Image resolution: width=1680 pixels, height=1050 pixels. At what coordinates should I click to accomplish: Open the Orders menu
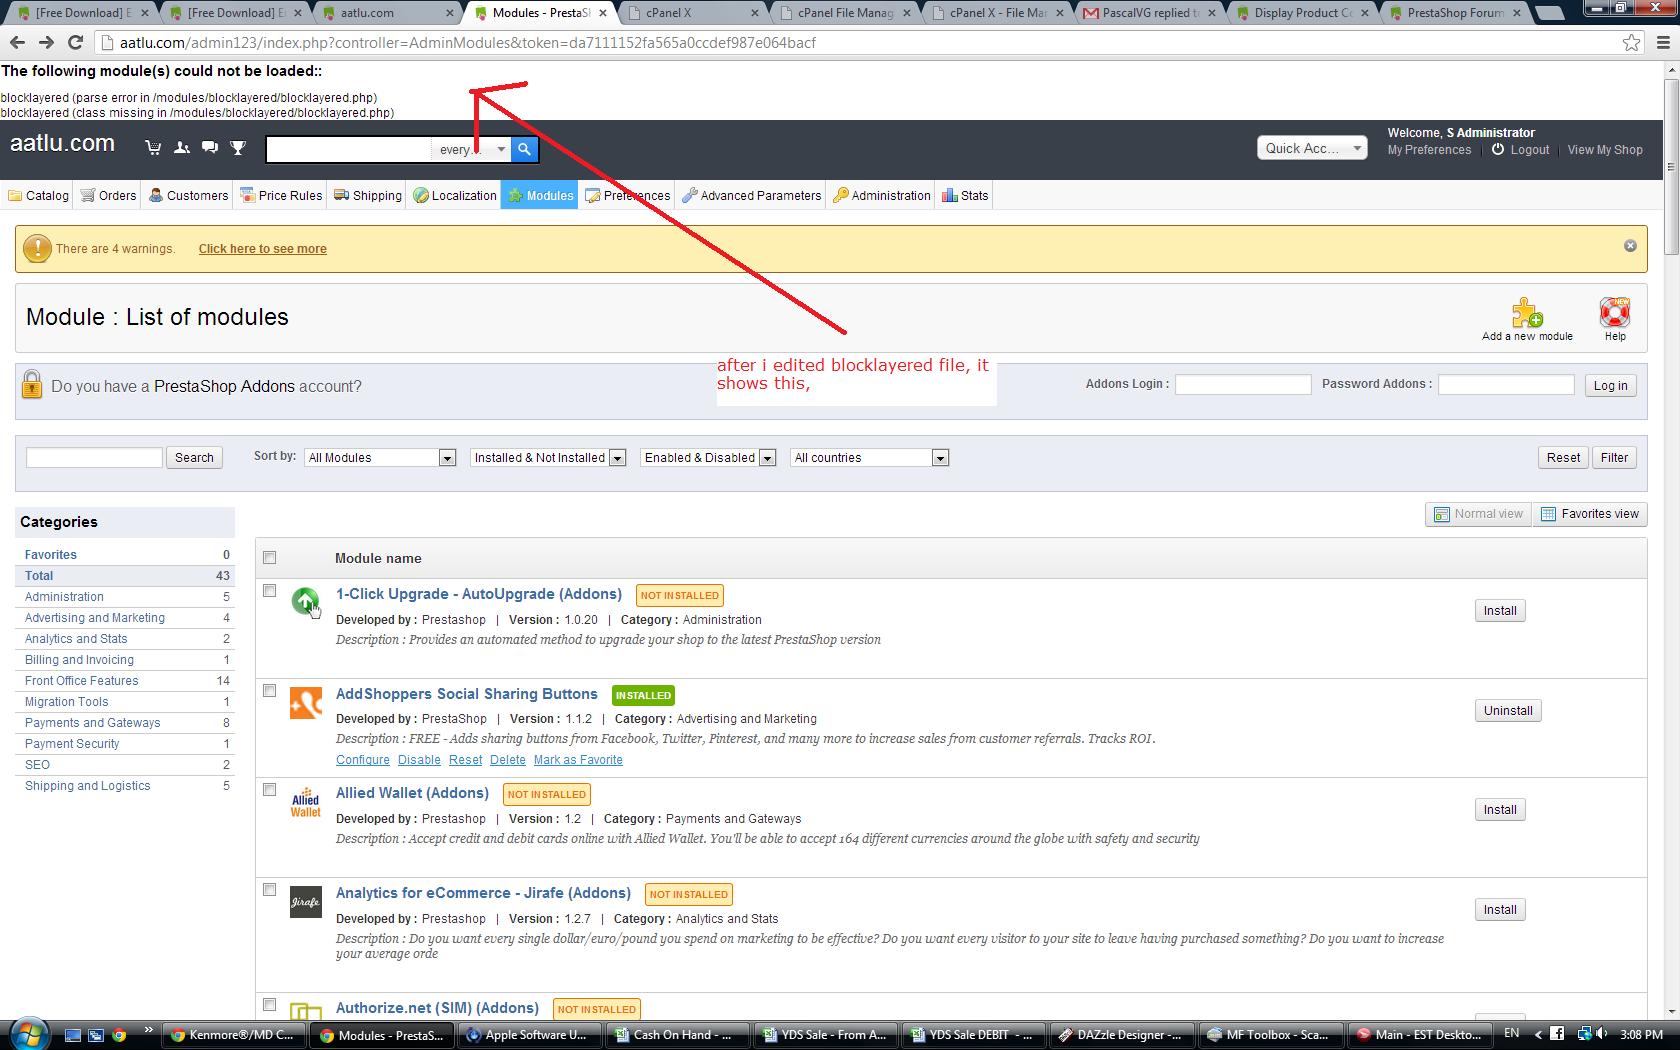pyautogui.click(x=108, y=196)
